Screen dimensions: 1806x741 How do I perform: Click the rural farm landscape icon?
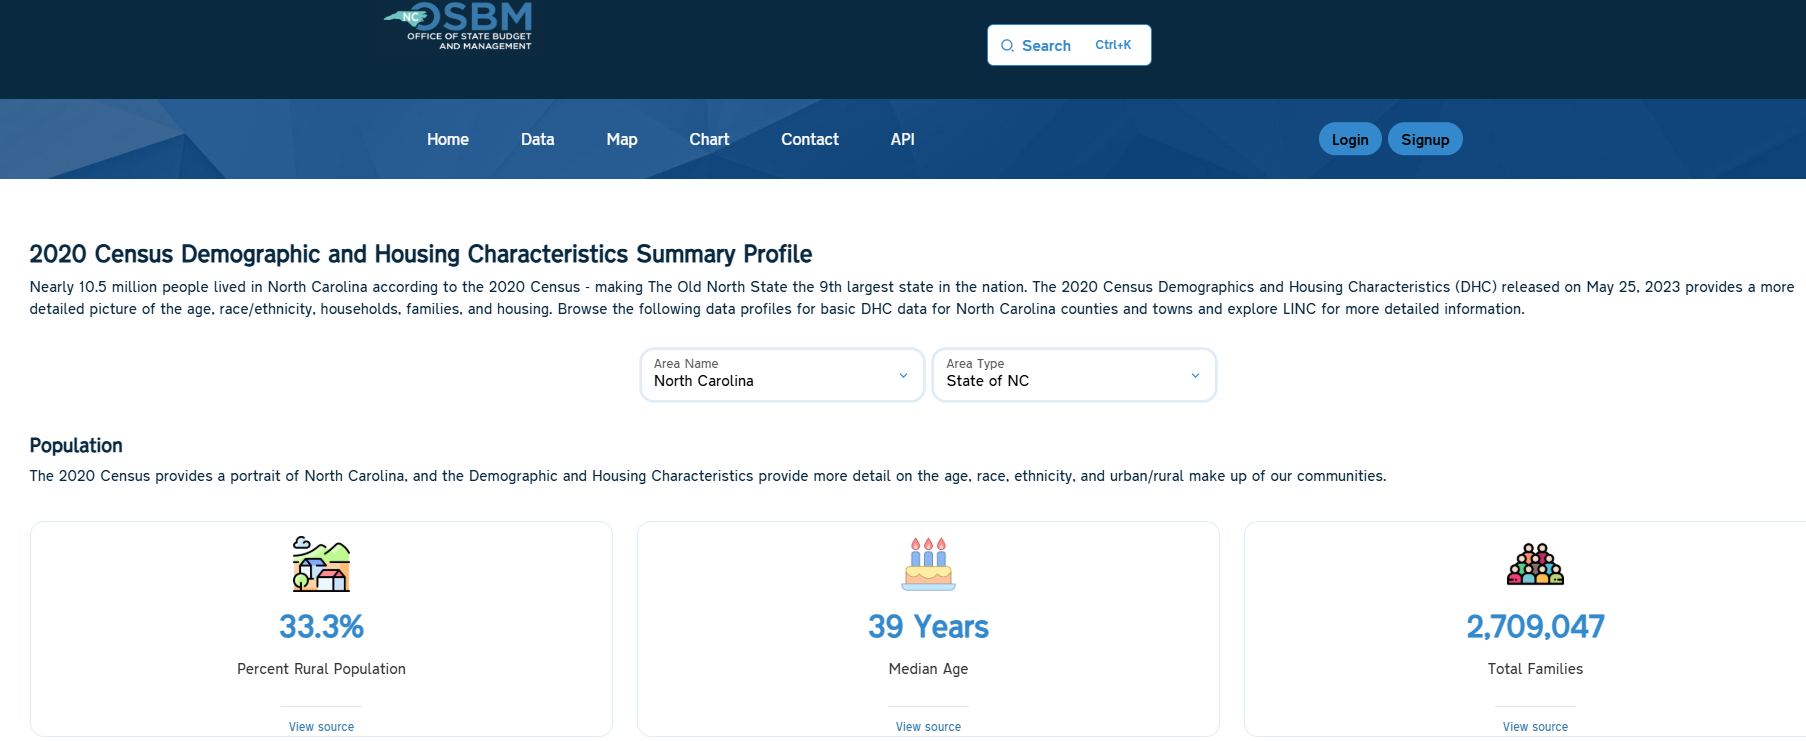(321, 564)
